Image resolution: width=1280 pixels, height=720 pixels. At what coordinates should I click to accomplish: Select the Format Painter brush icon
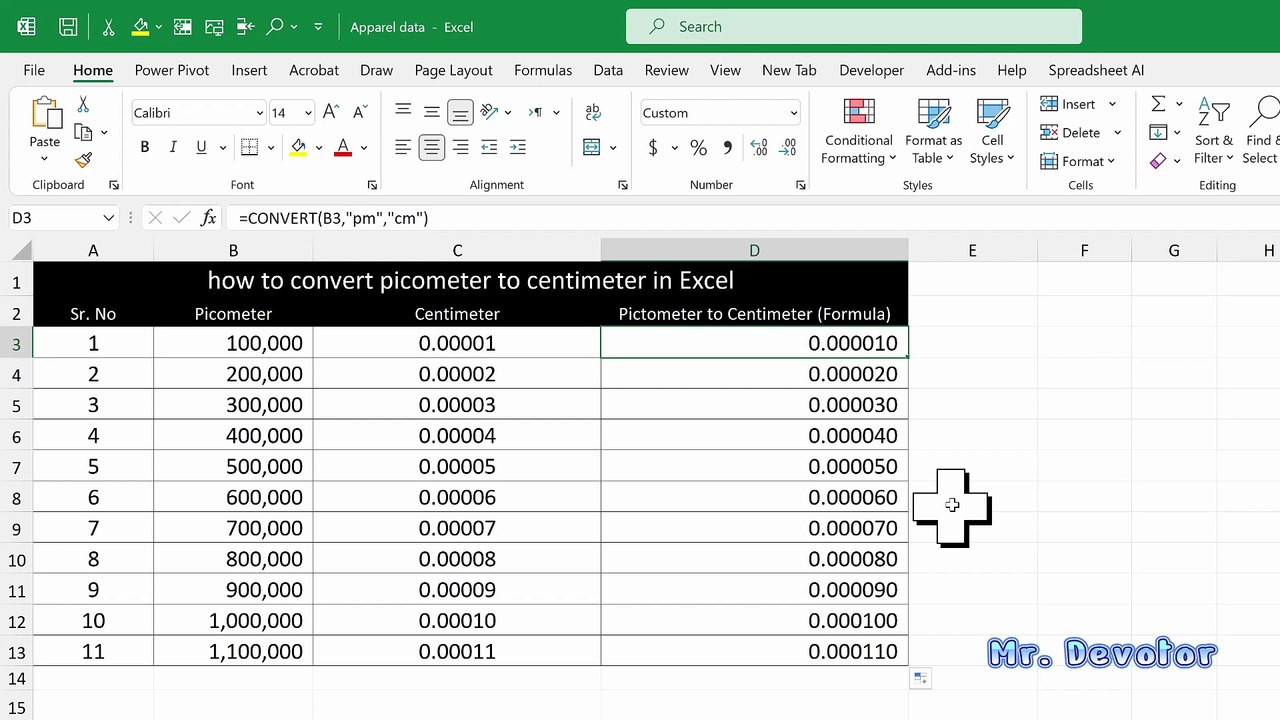click(83, 160)
